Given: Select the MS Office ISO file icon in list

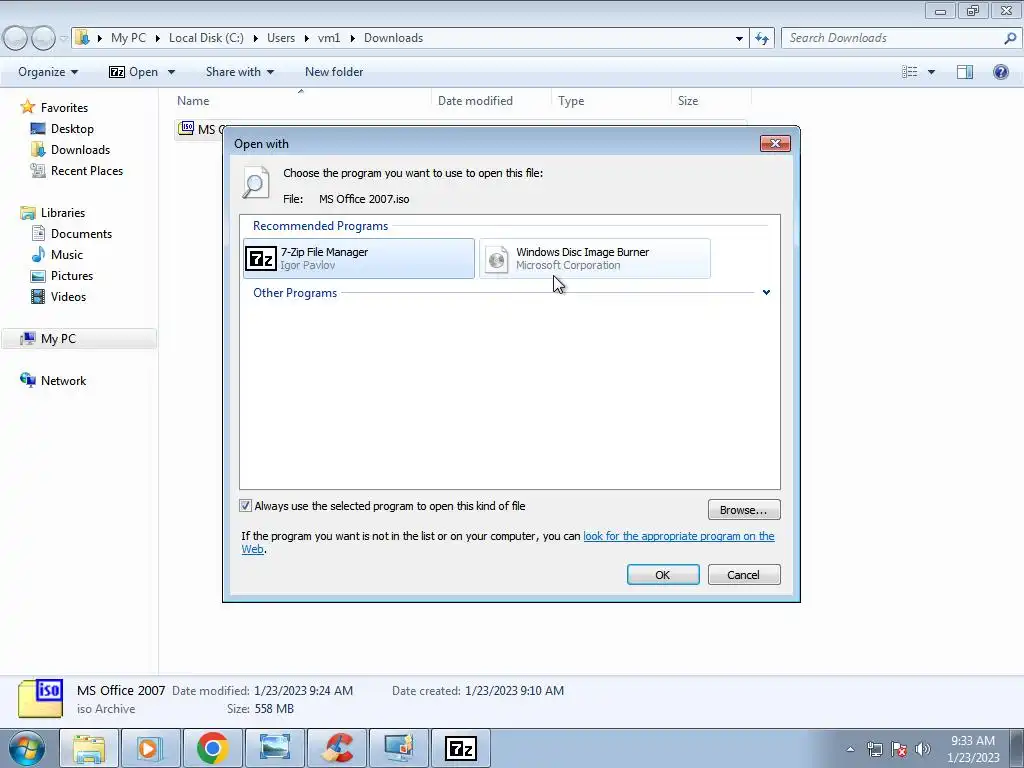Looking at the screenshot, I should pyautogui.click(x=186, y=129).
